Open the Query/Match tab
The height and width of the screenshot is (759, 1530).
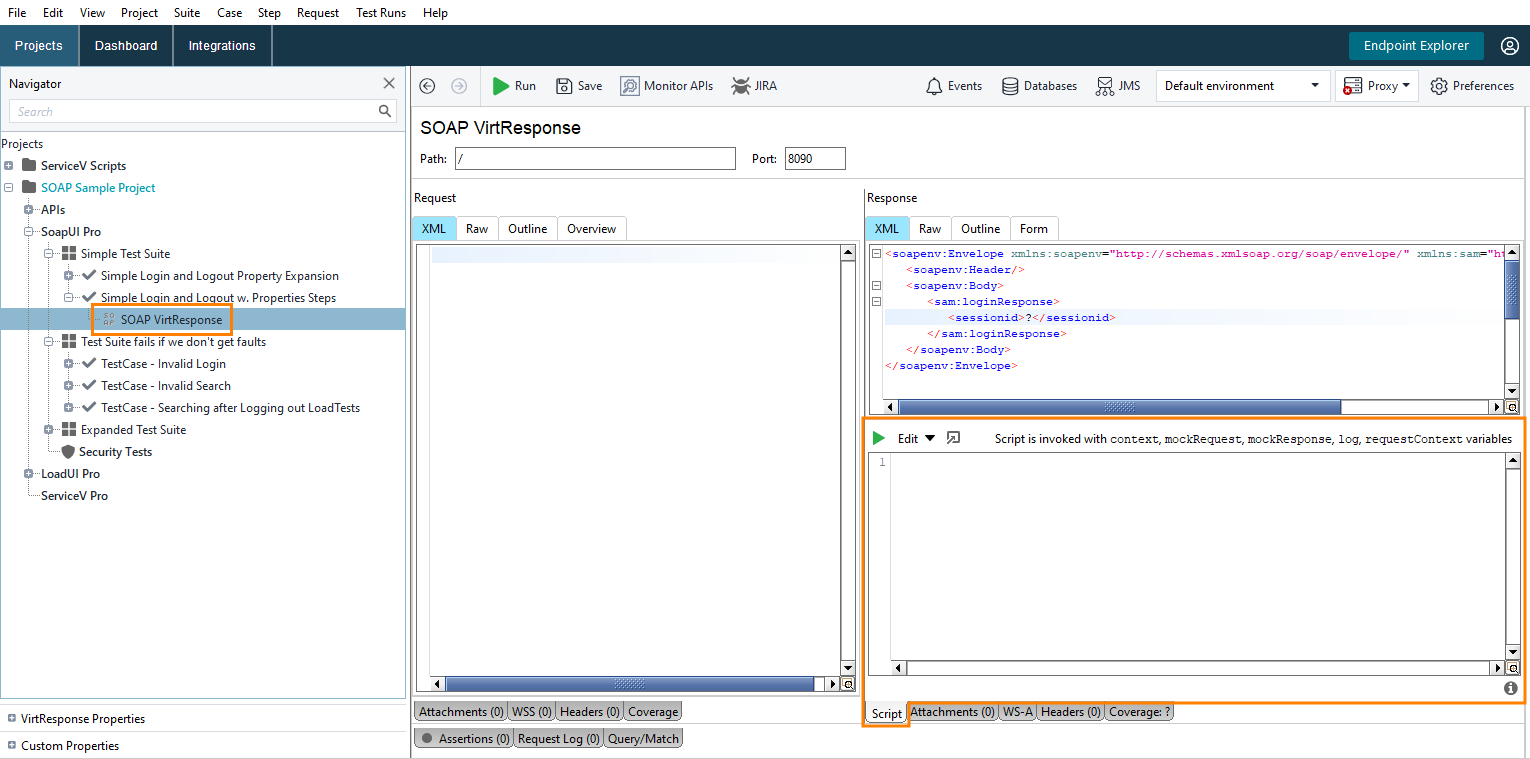click(643, 739)
